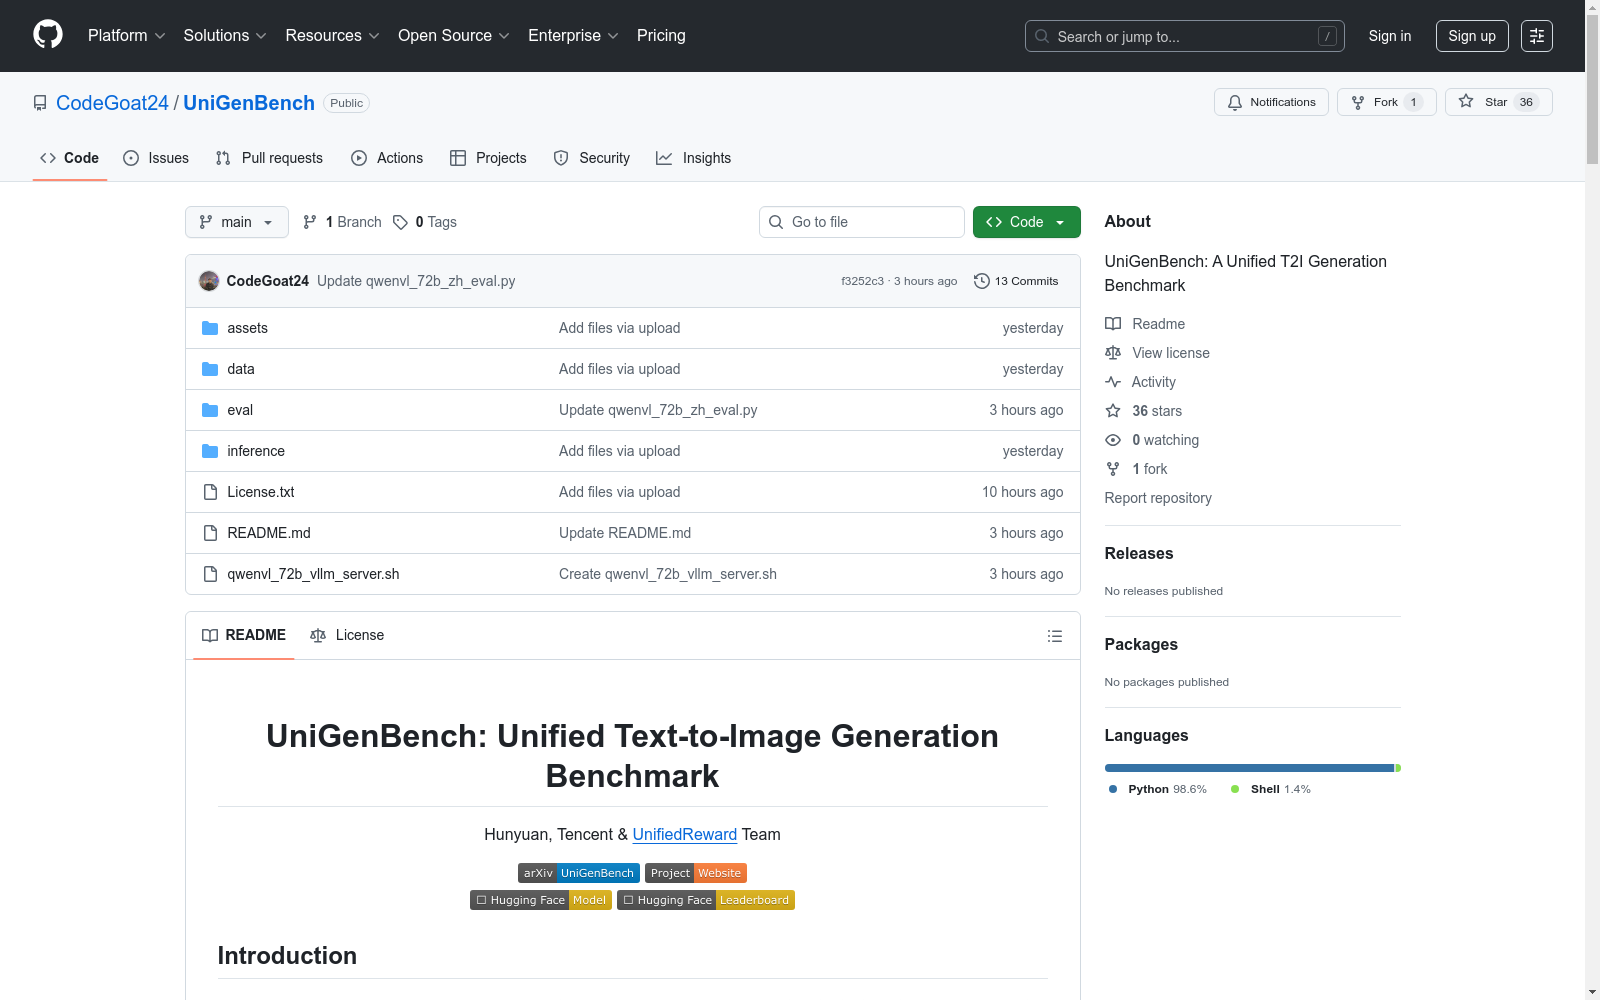This screenshot has width=1600, height=1000.
Task: Expand the Open Source dropdown
Action: pos(454,36)
